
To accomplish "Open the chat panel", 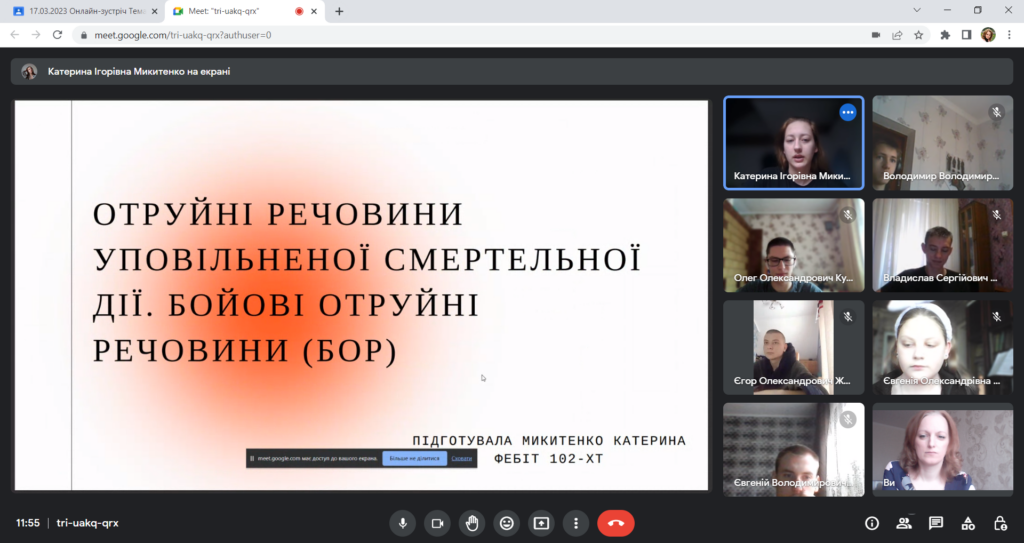I will [x=936, y=523].
